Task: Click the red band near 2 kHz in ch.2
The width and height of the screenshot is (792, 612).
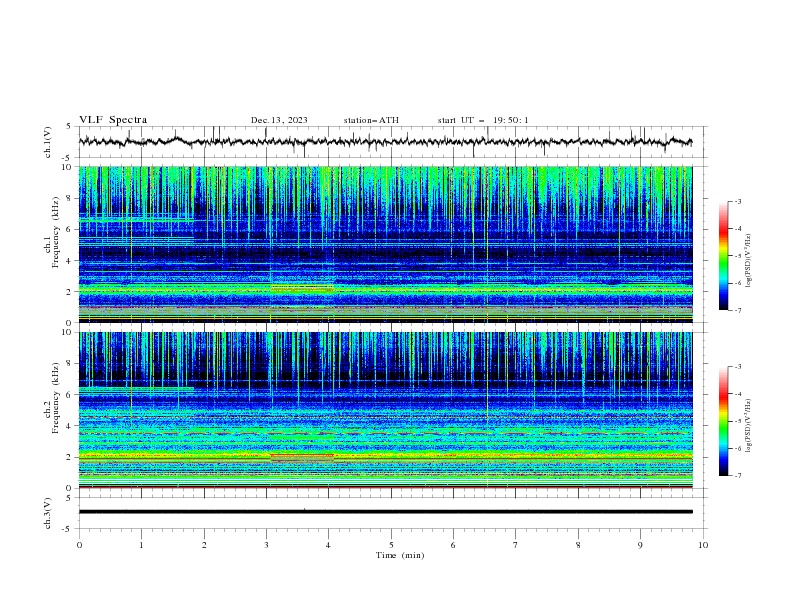Action: point(302,455)
